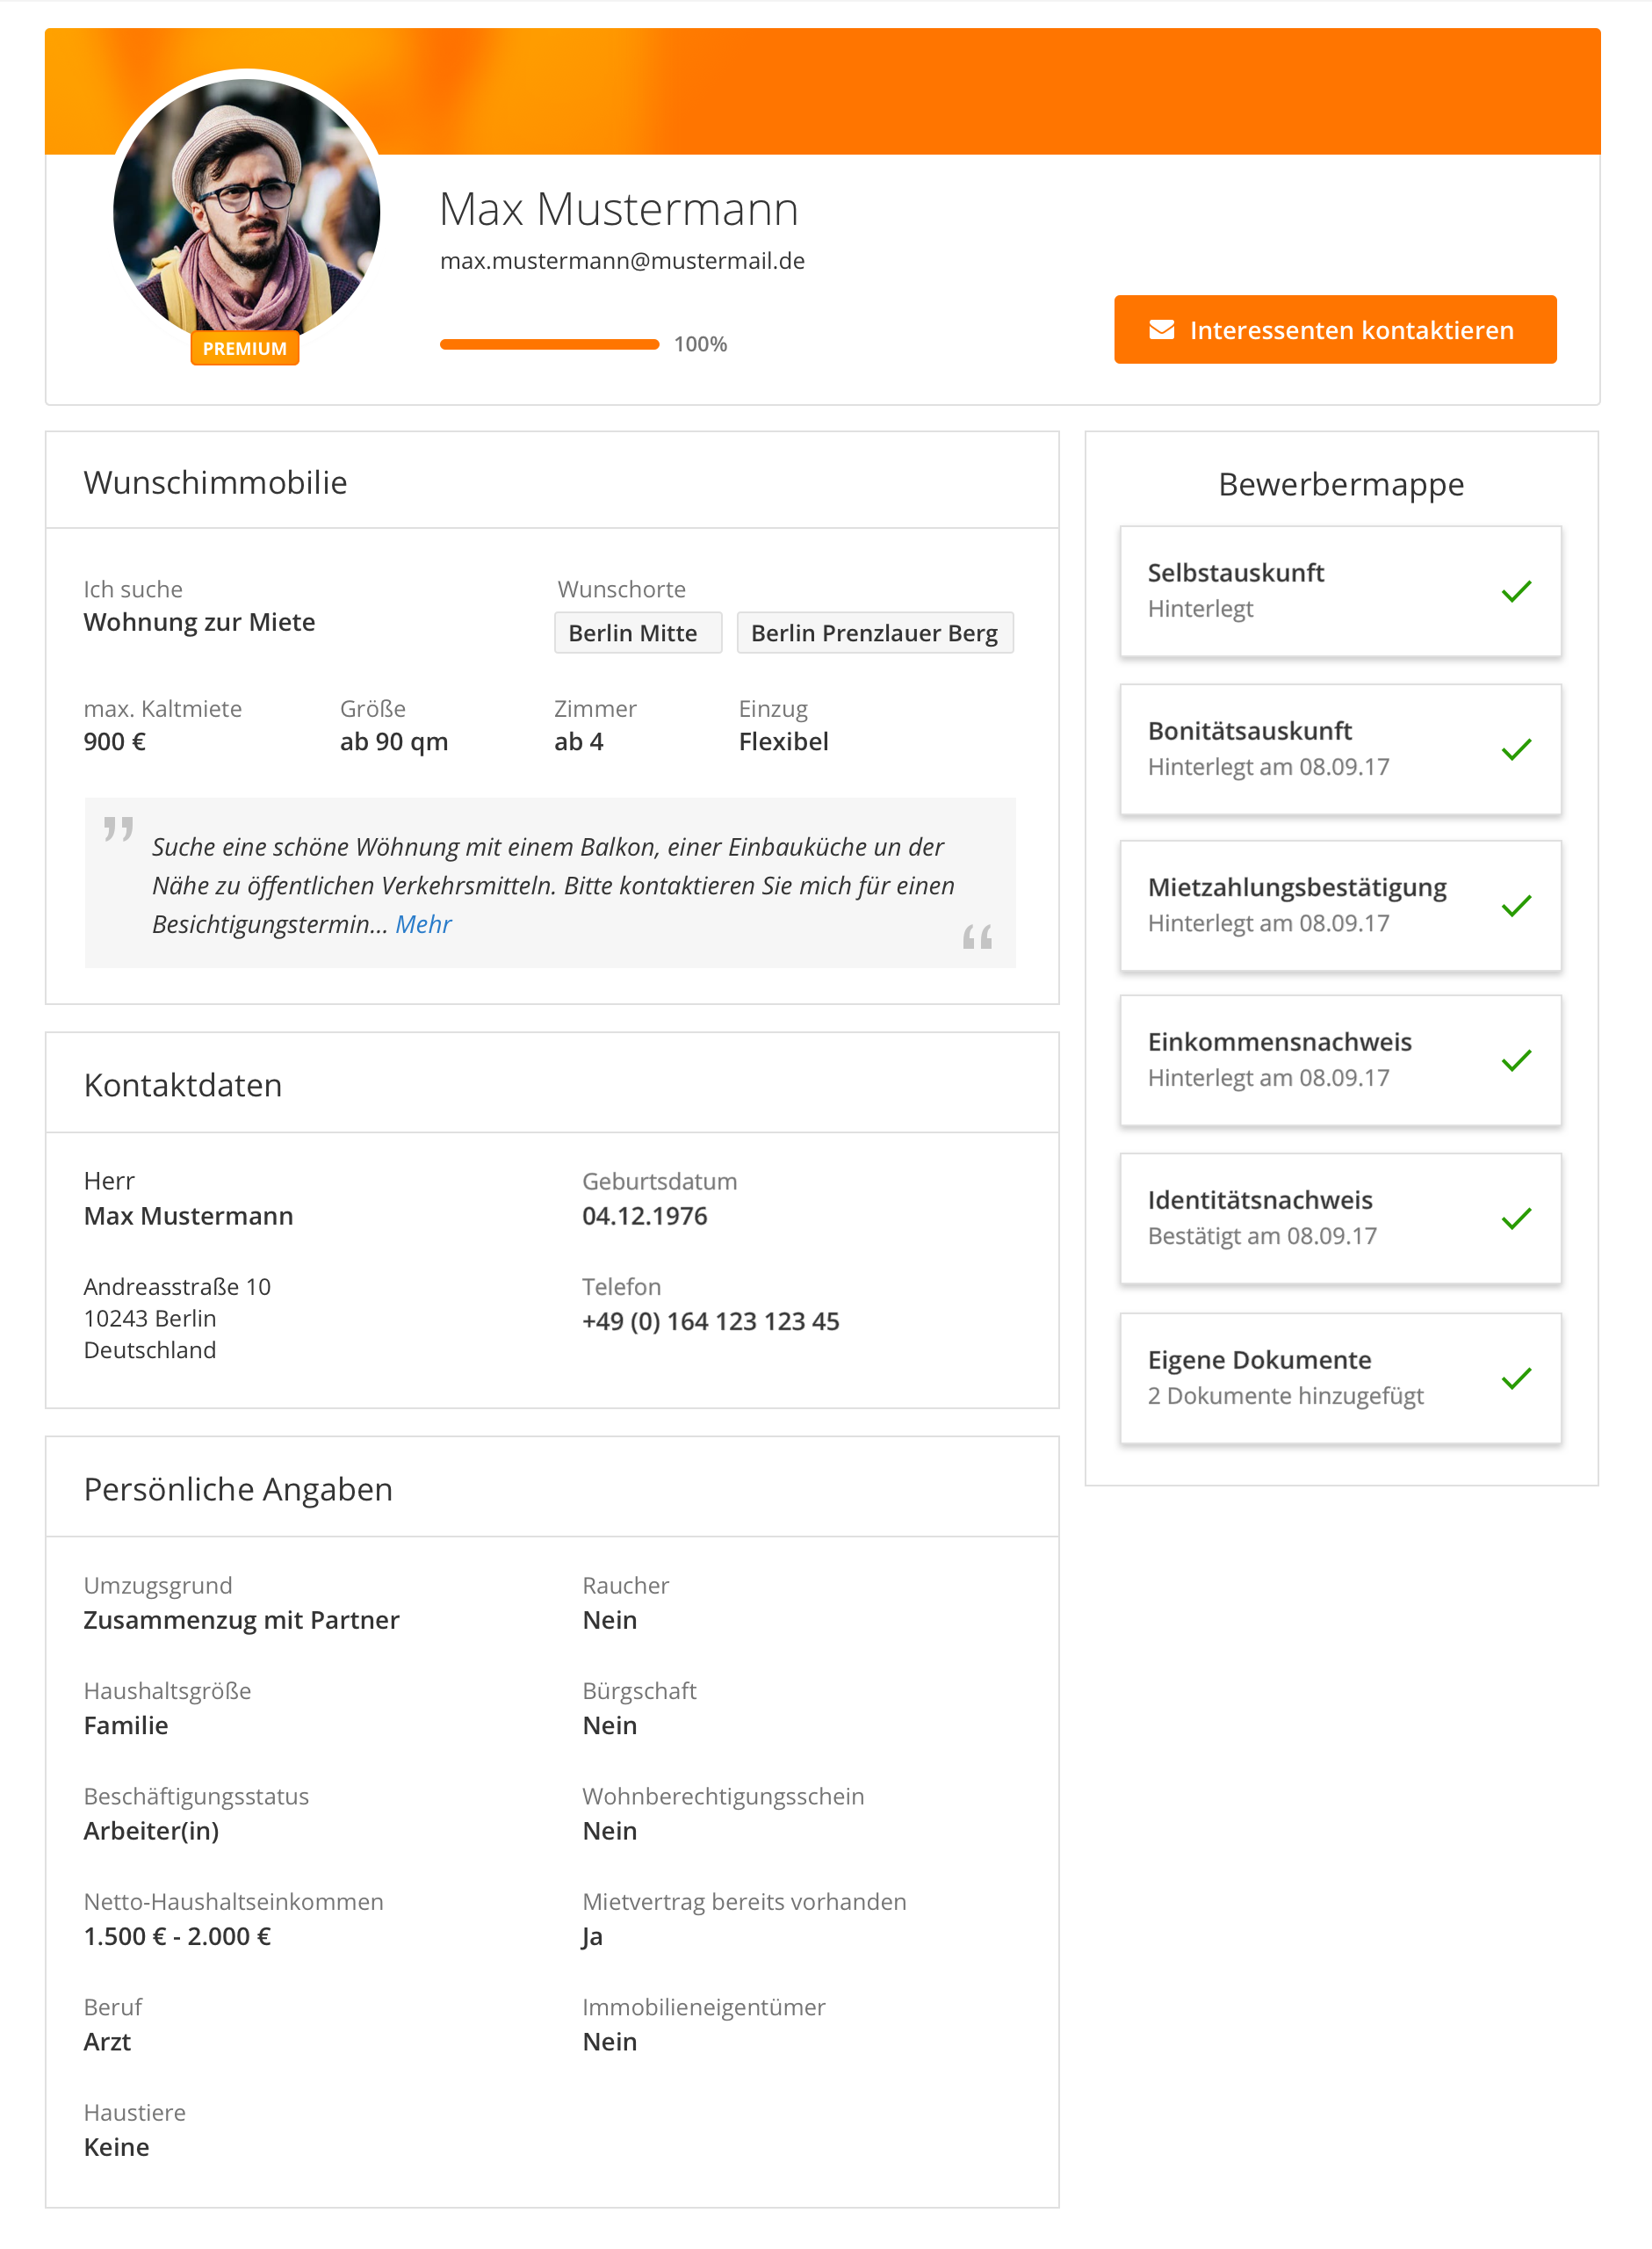Click green checkmark next to Selbstauskunft
Viewport: 1652px width, 2249px height.
(x=1516, y=591)
